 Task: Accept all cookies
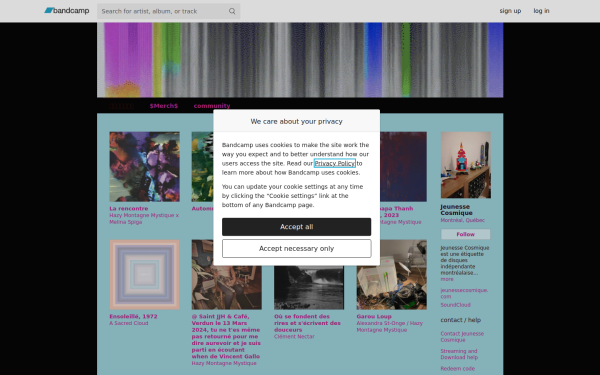pyautogui.click(x=296, y=227)
